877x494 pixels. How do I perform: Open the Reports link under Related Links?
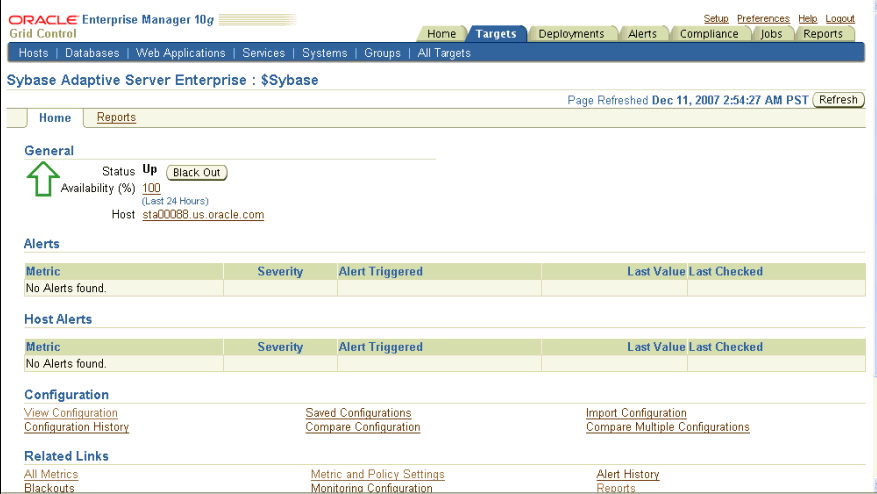(x=616, y=488)
